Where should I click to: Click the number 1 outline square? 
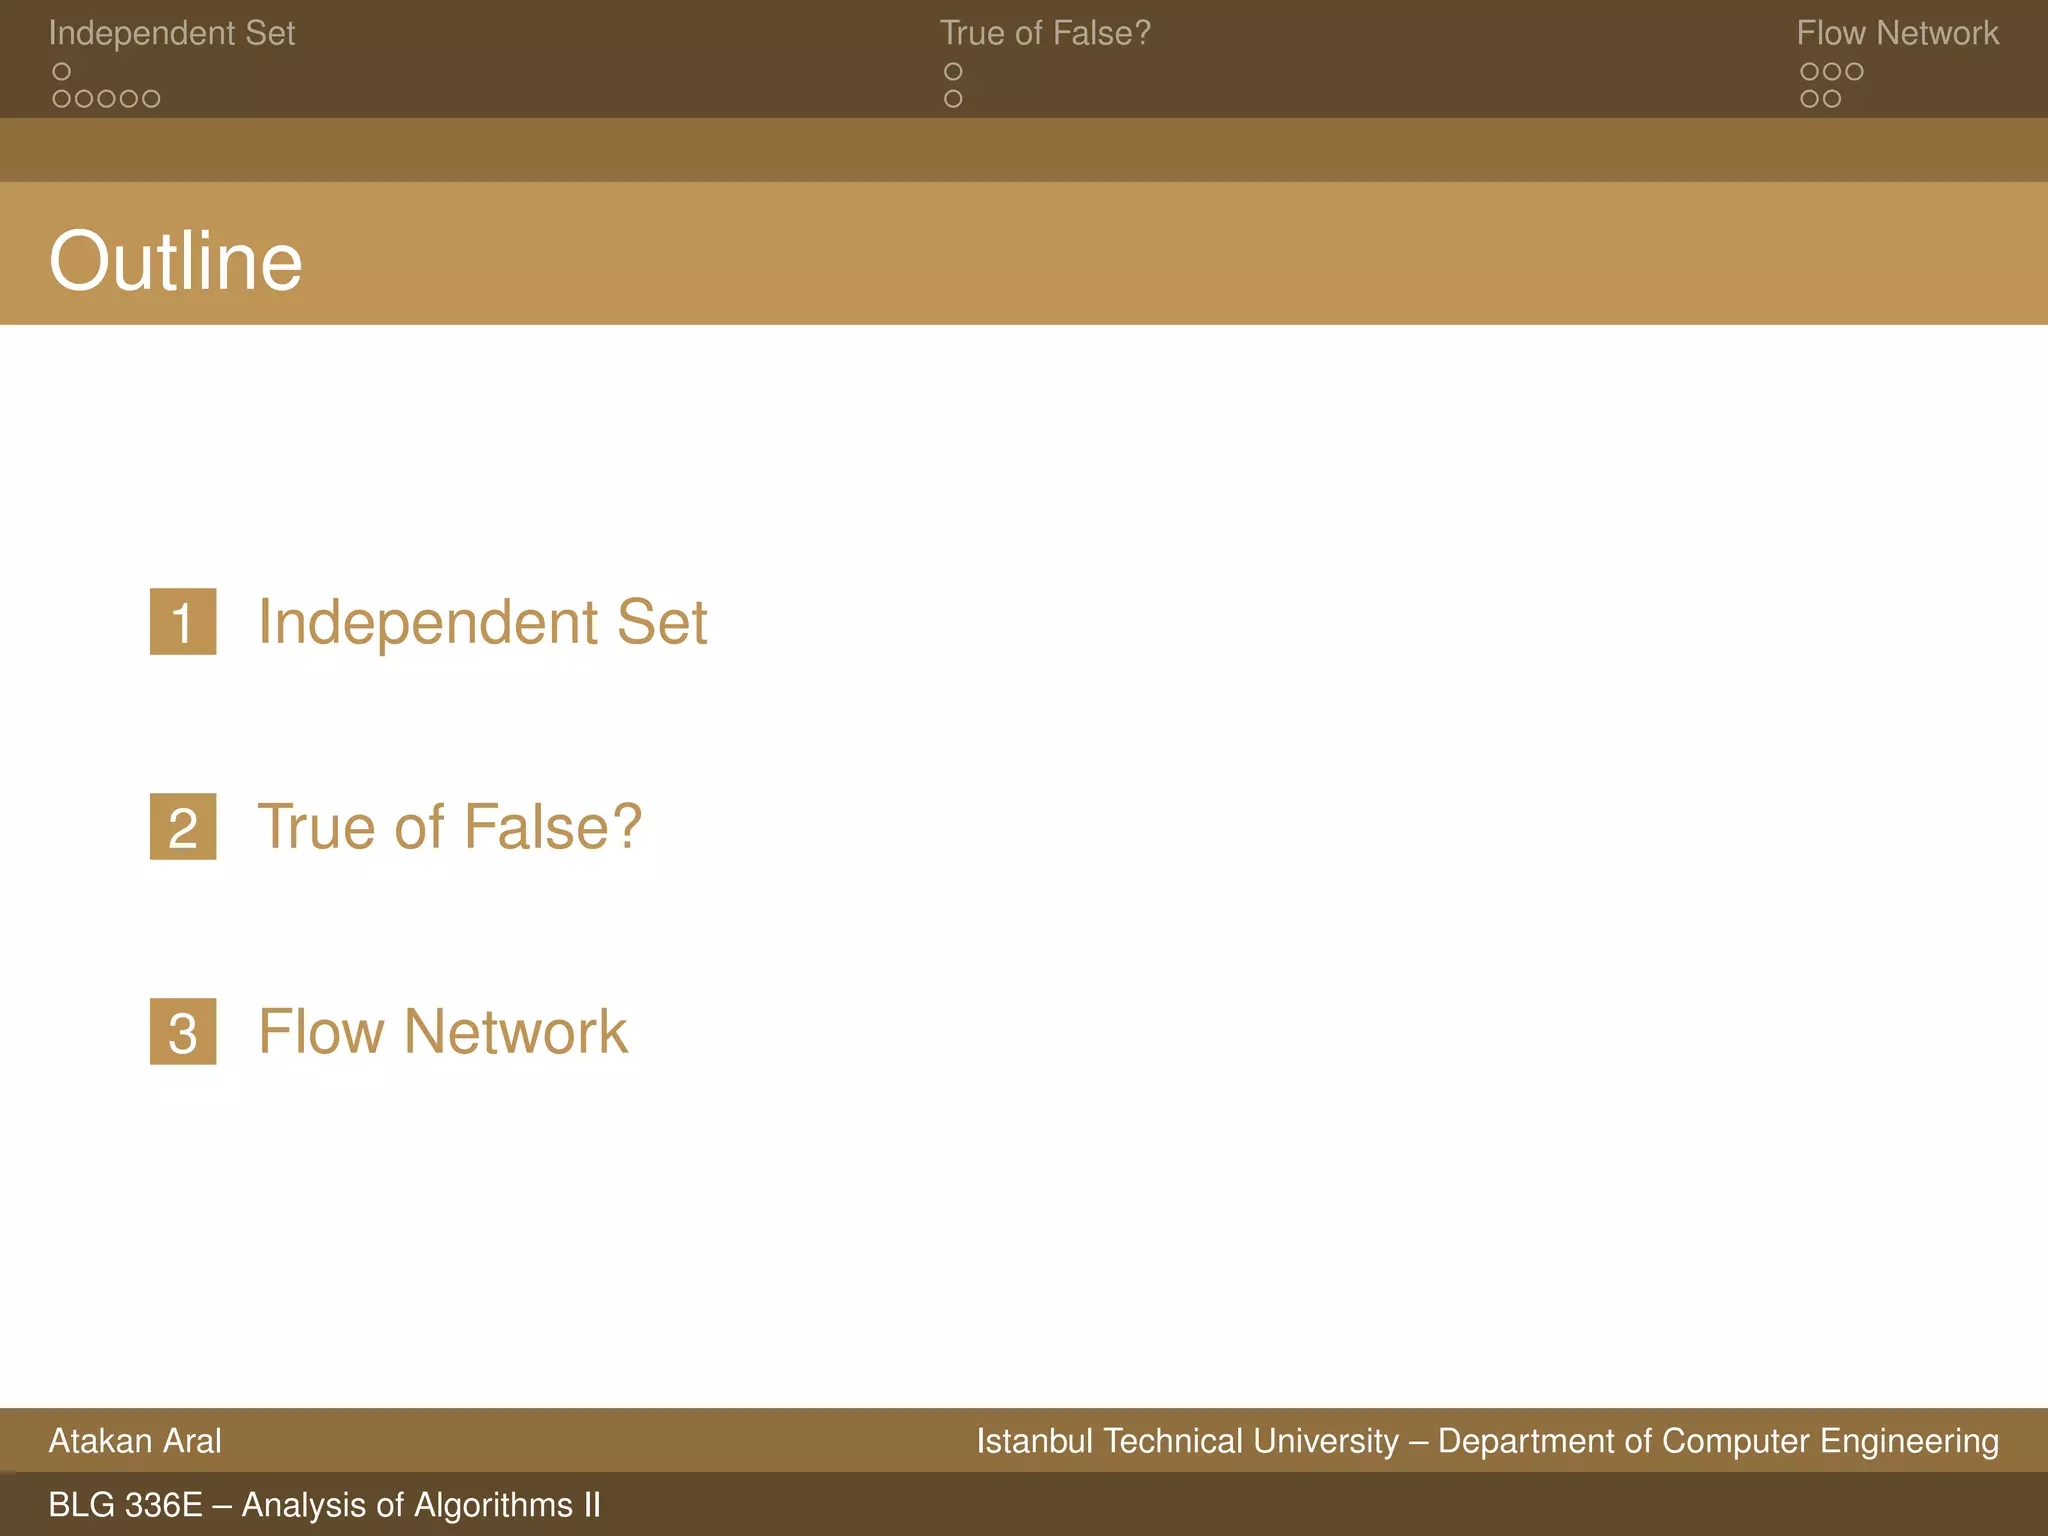[183, 622]
